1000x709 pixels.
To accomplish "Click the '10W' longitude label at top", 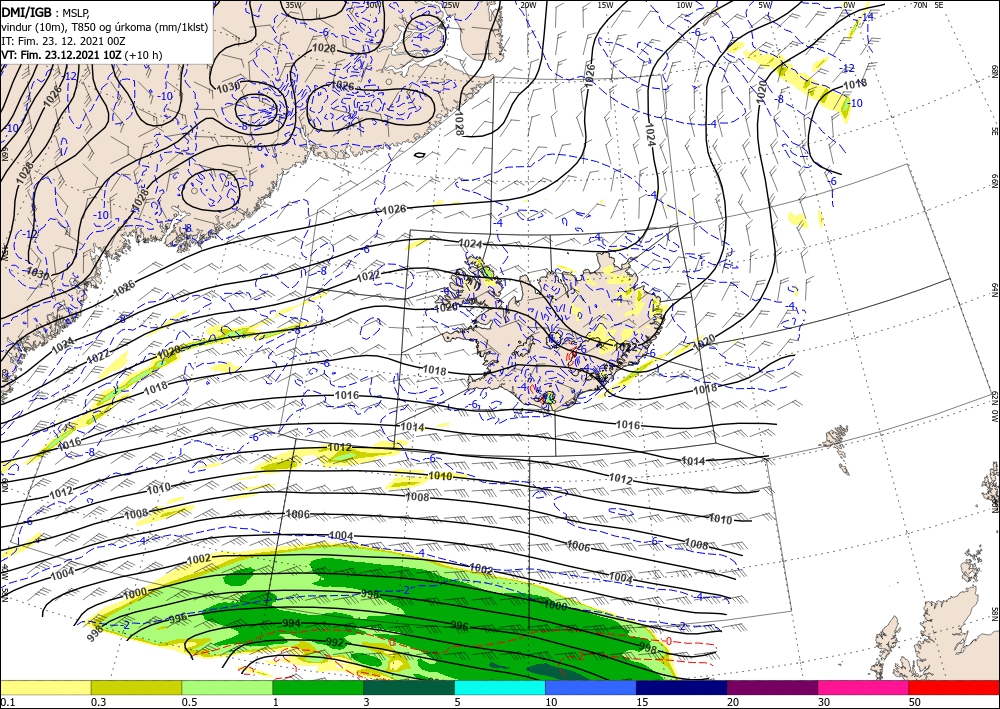I will [x=684, y=5].
